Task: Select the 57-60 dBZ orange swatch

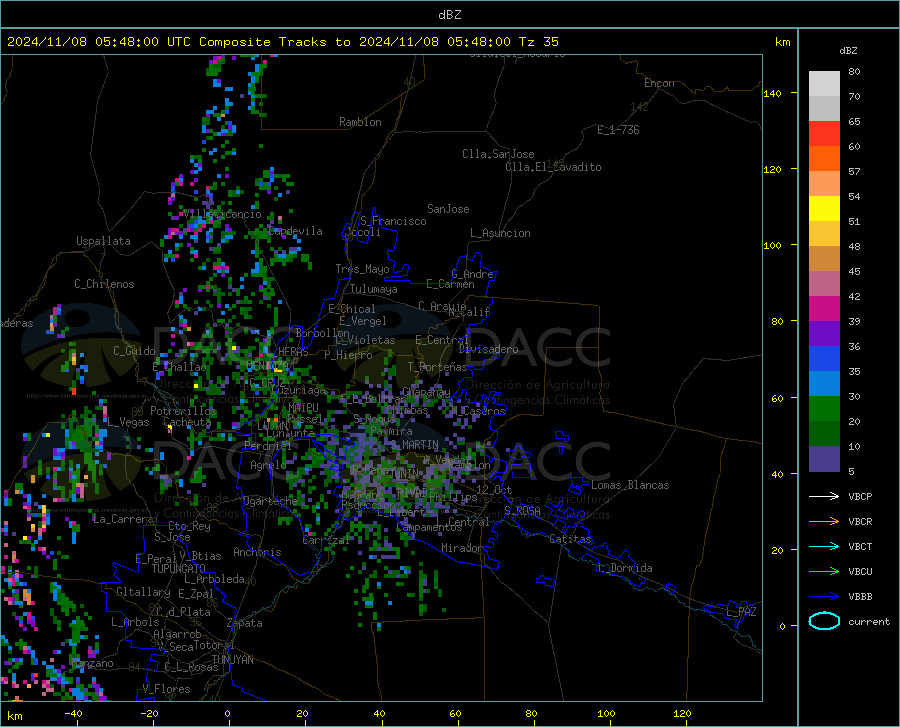Action: 824,159
